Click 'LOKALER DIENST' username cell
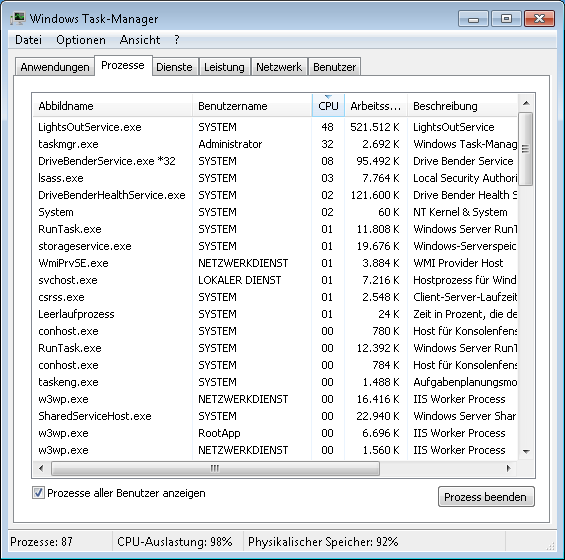The height and width of the screenshot is (560, 565). point(240,280)
